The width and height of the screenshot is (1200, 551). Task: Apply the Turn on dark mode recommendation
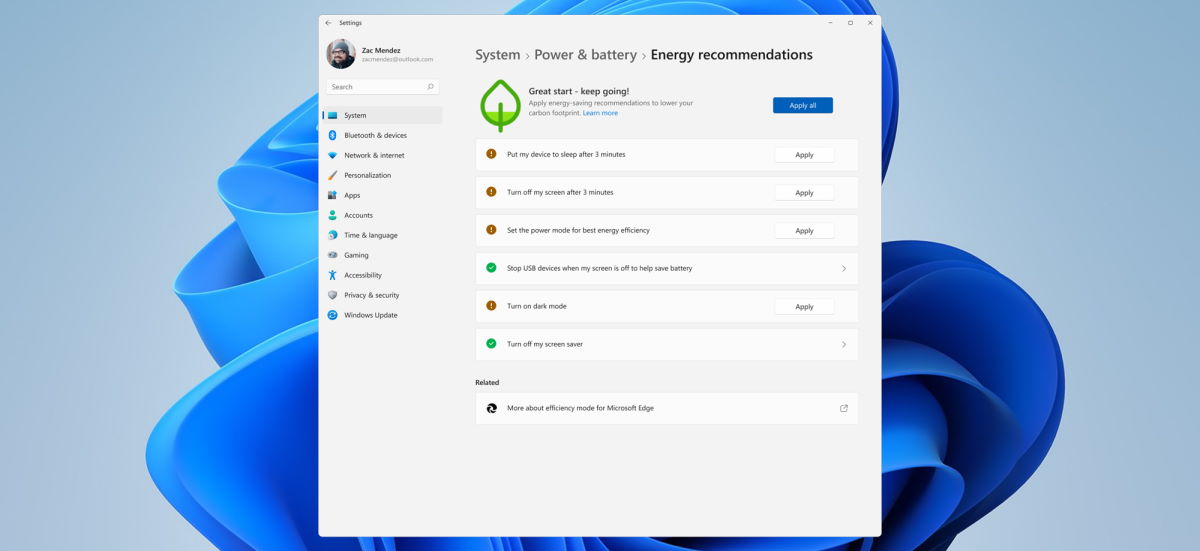(x=804, y=307)
